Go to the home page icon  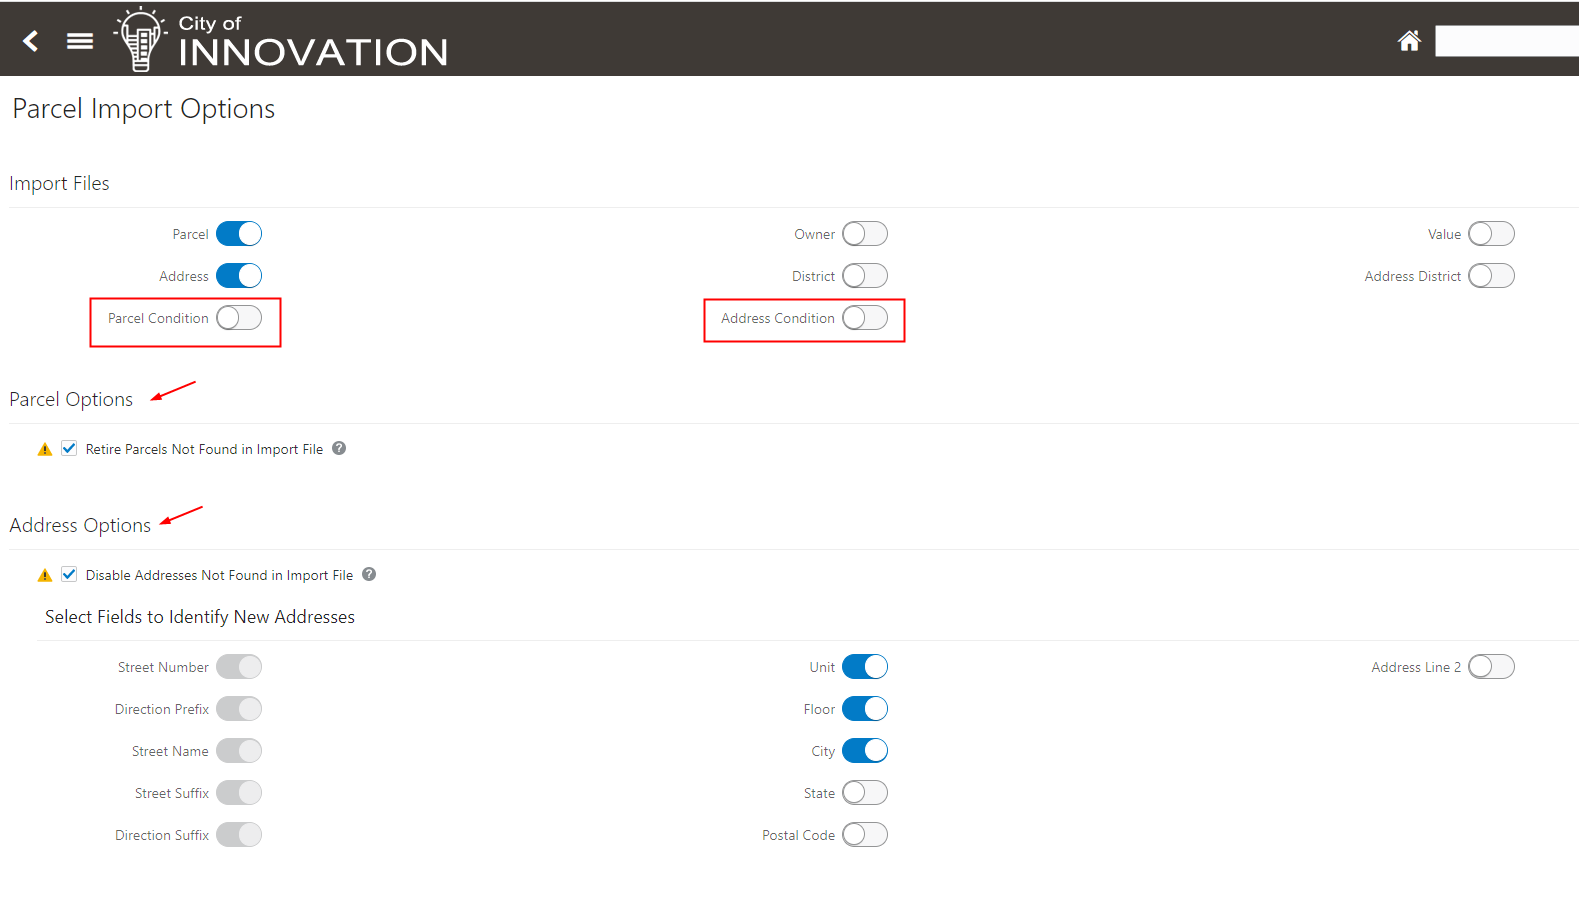point(1409,41)
